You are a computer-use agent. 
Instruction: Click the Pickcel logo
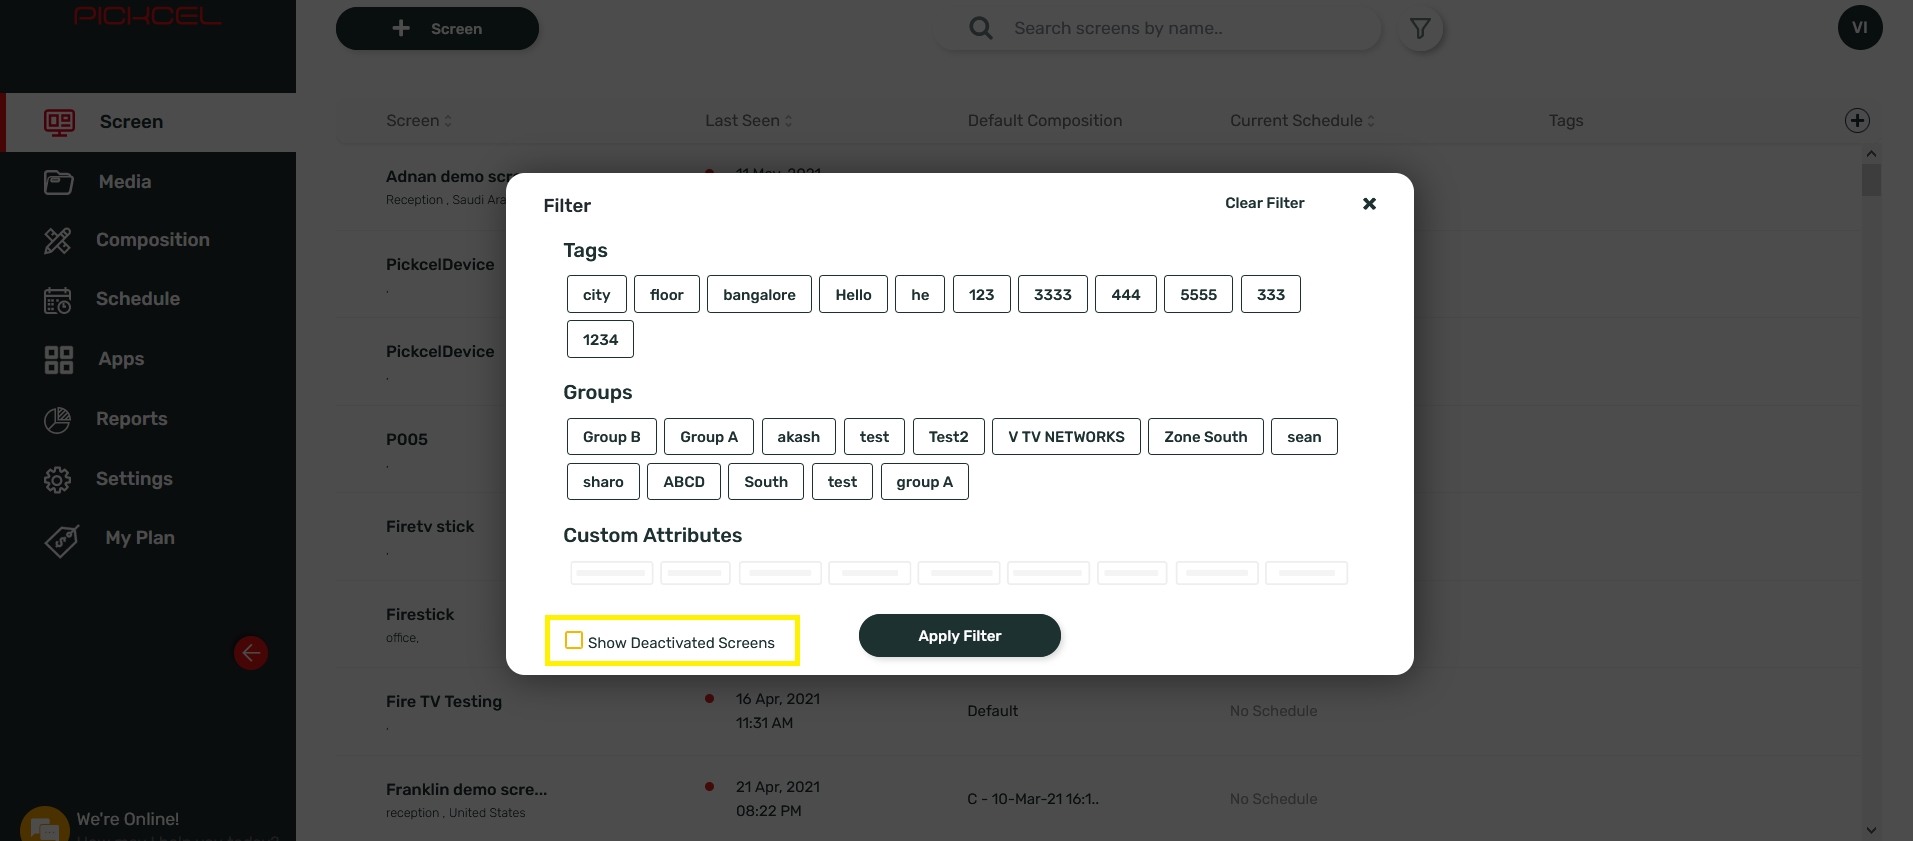[148, 16]
